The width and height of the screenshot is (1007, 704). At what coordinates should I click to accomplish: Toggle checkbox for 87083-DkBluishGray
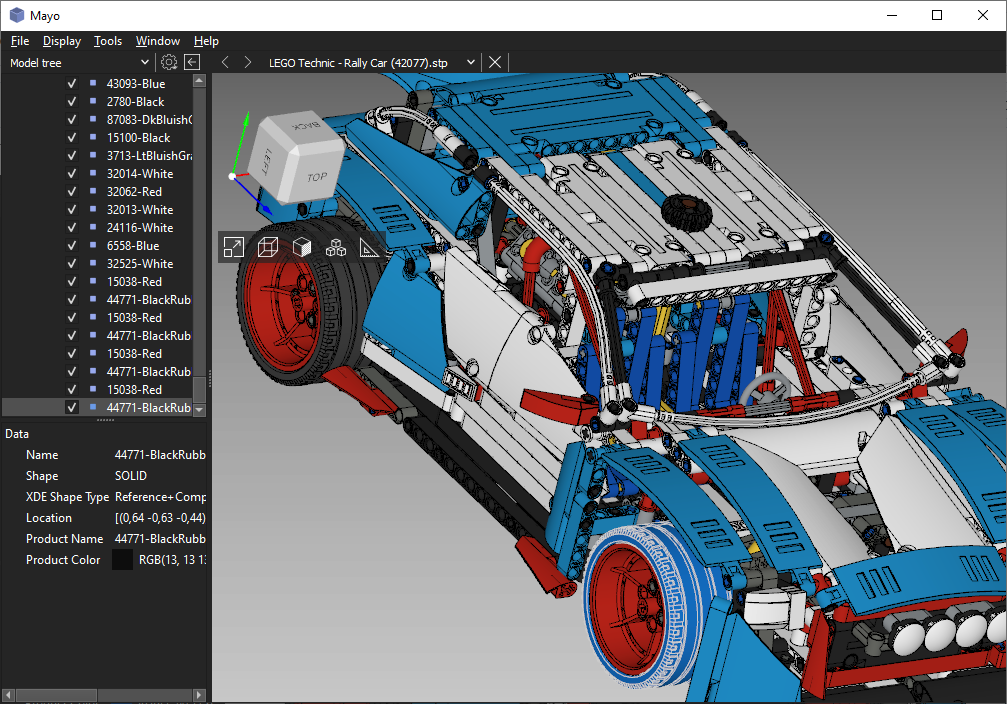click(72, 119)
